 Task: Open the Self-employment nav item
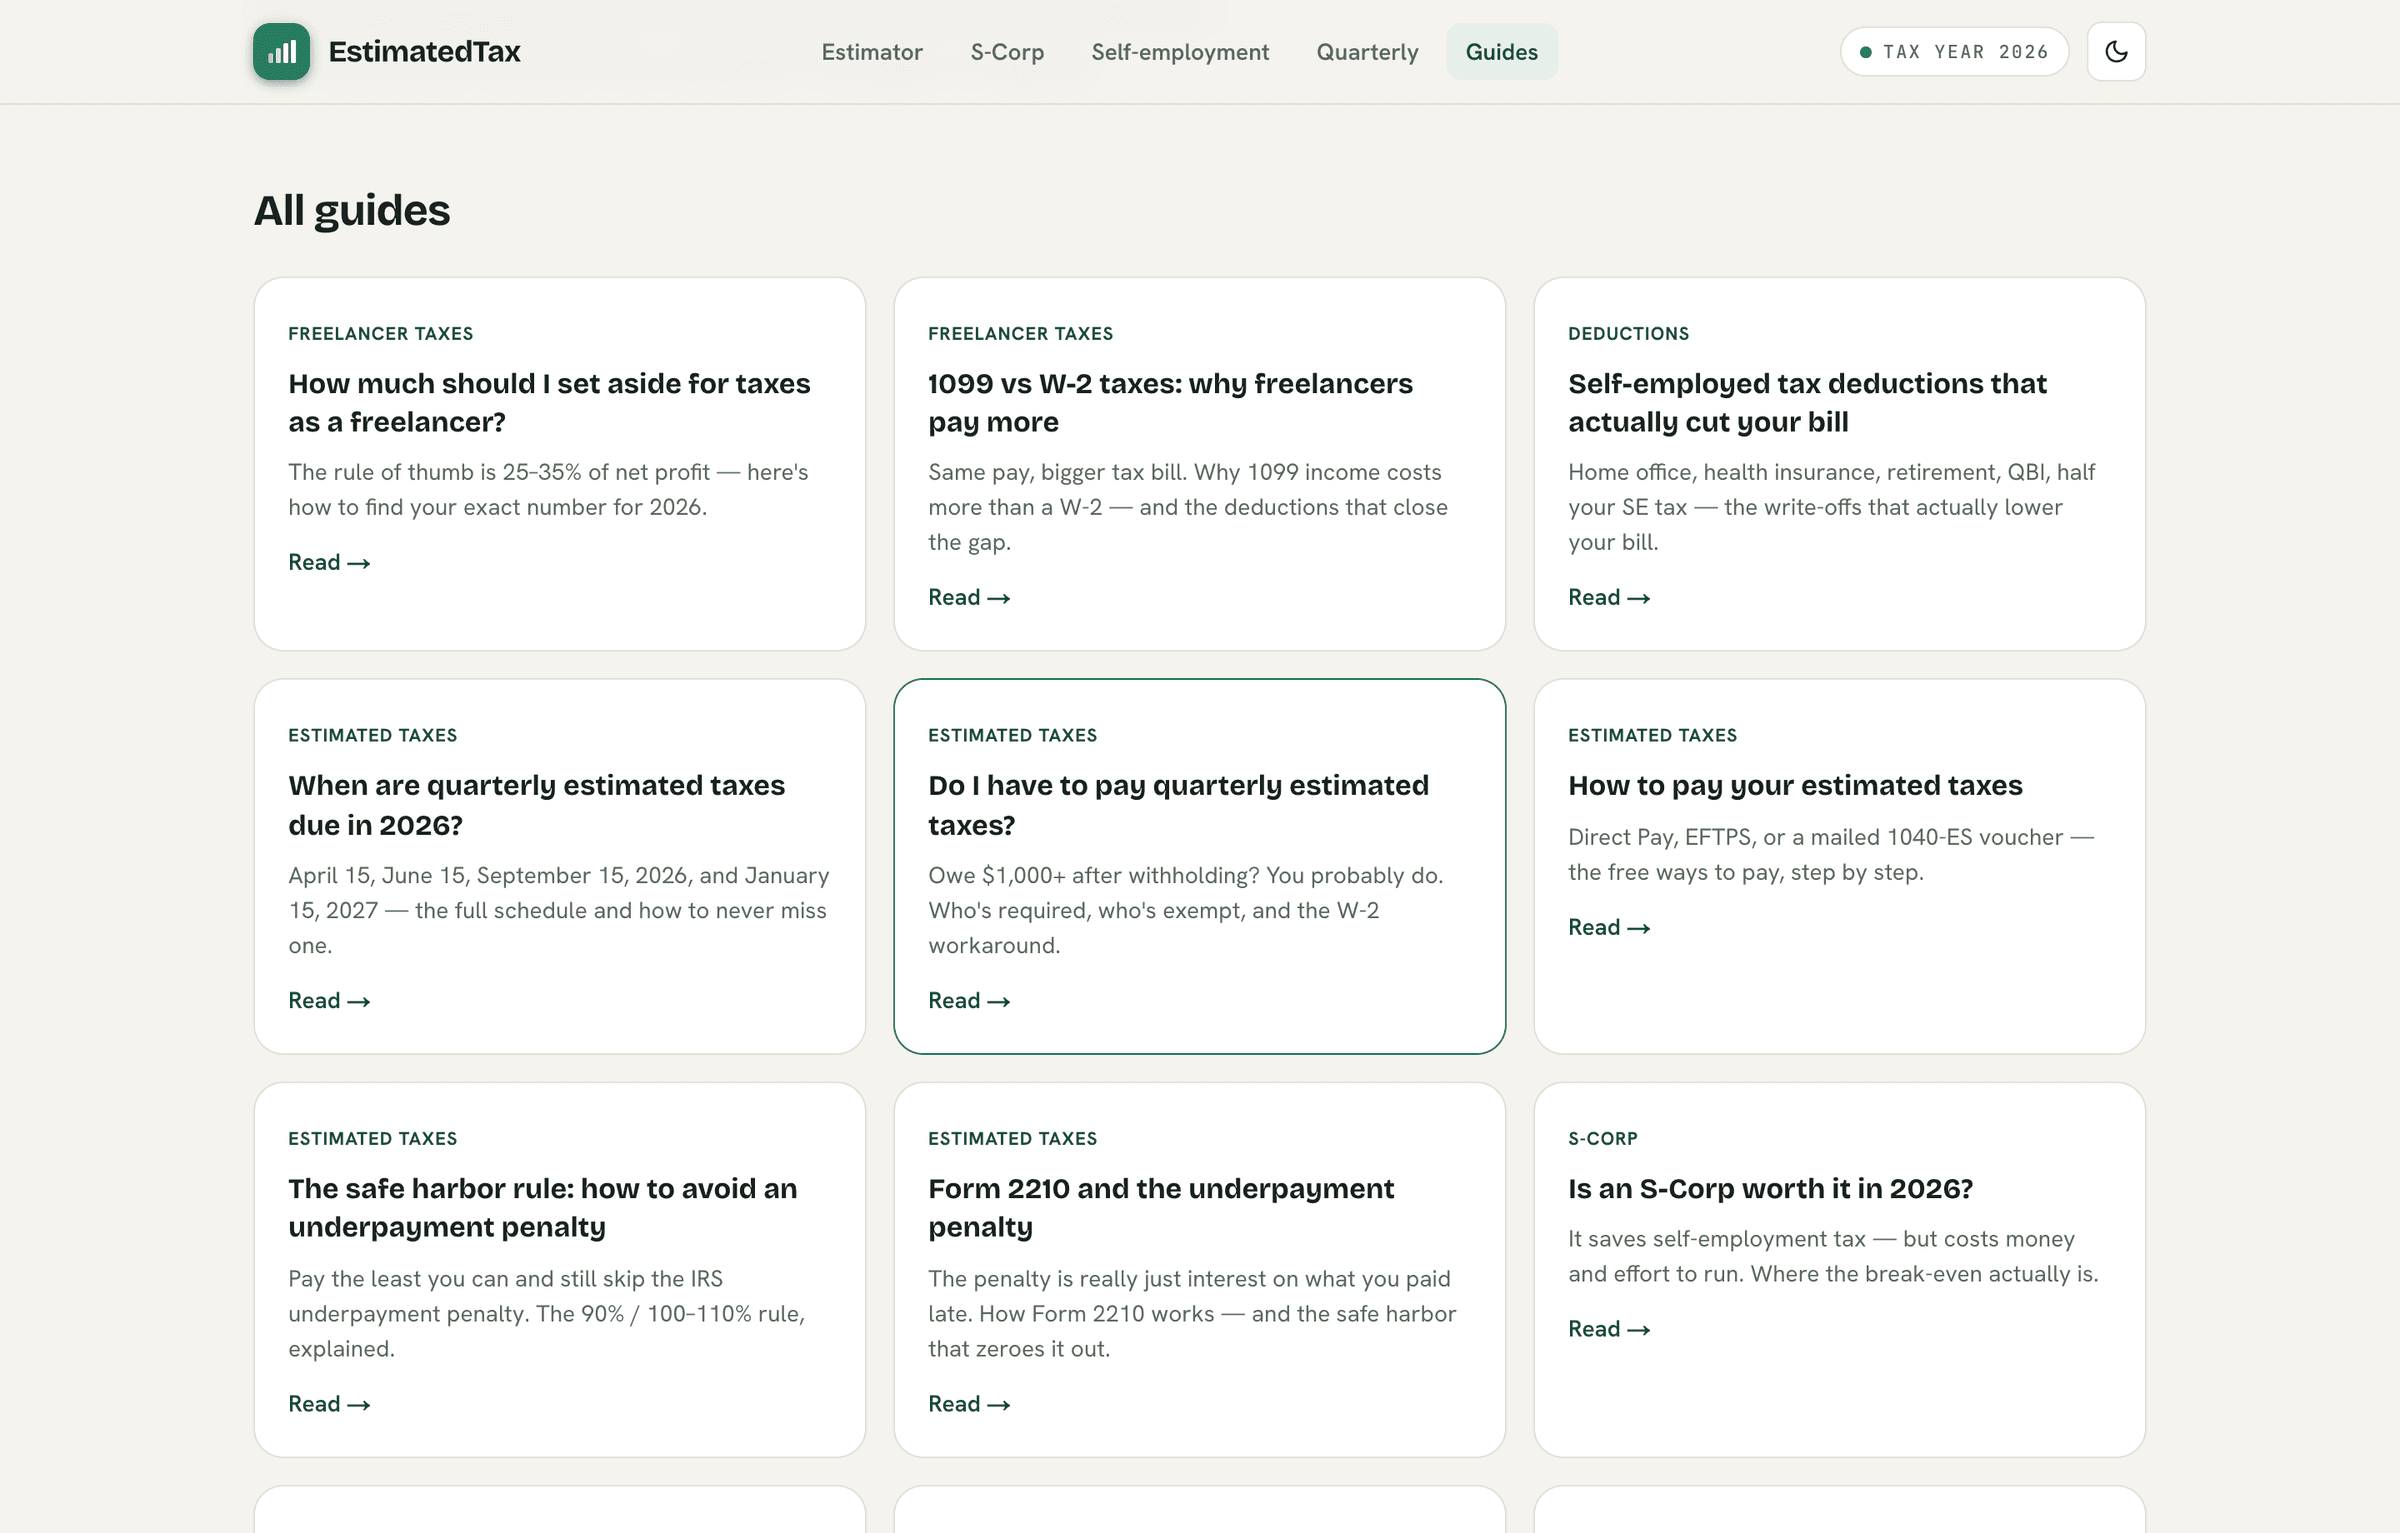(x=1180, y=52)
